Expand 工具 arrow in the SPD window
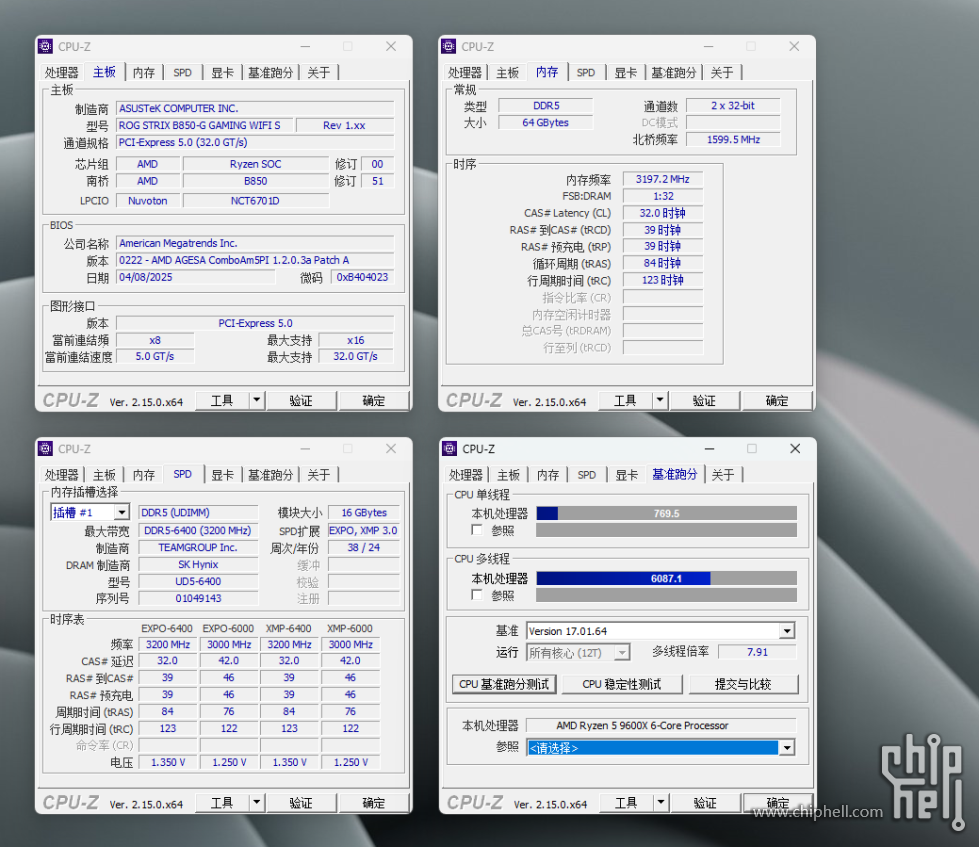This screenshot has width=979, height=847. [257, 803]
